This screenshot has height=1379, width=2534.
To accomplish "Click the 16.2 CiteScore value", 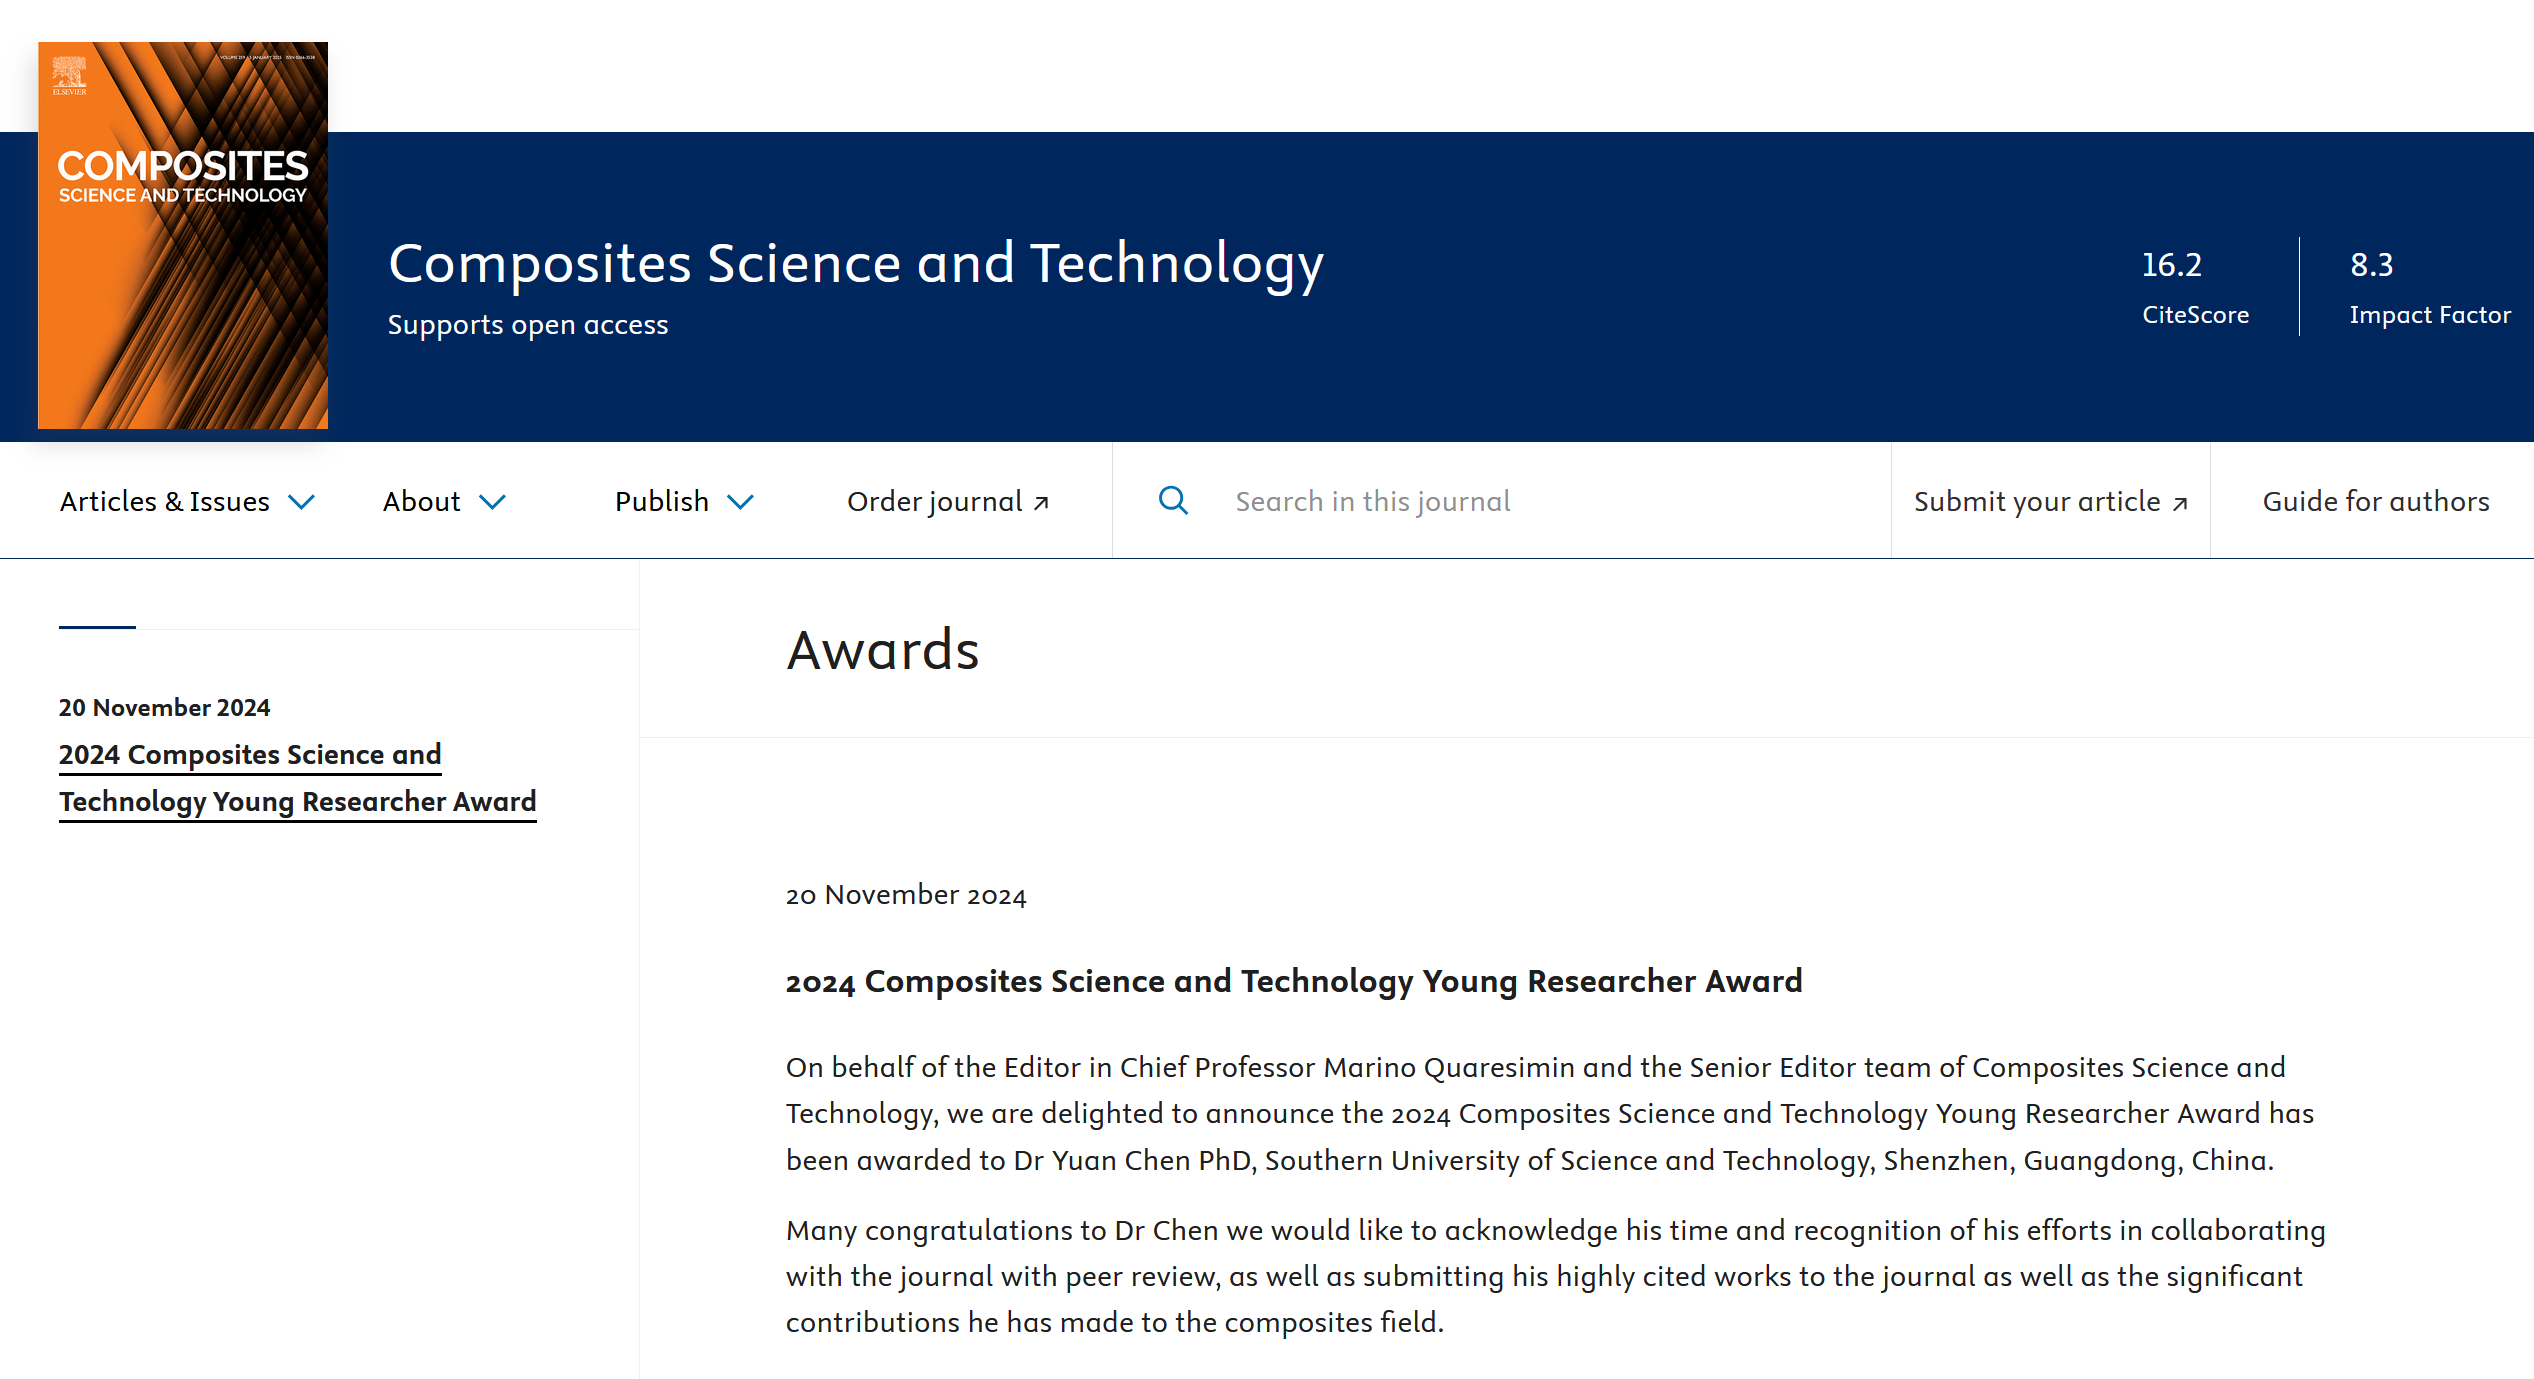I will [x=2172, y=265].
